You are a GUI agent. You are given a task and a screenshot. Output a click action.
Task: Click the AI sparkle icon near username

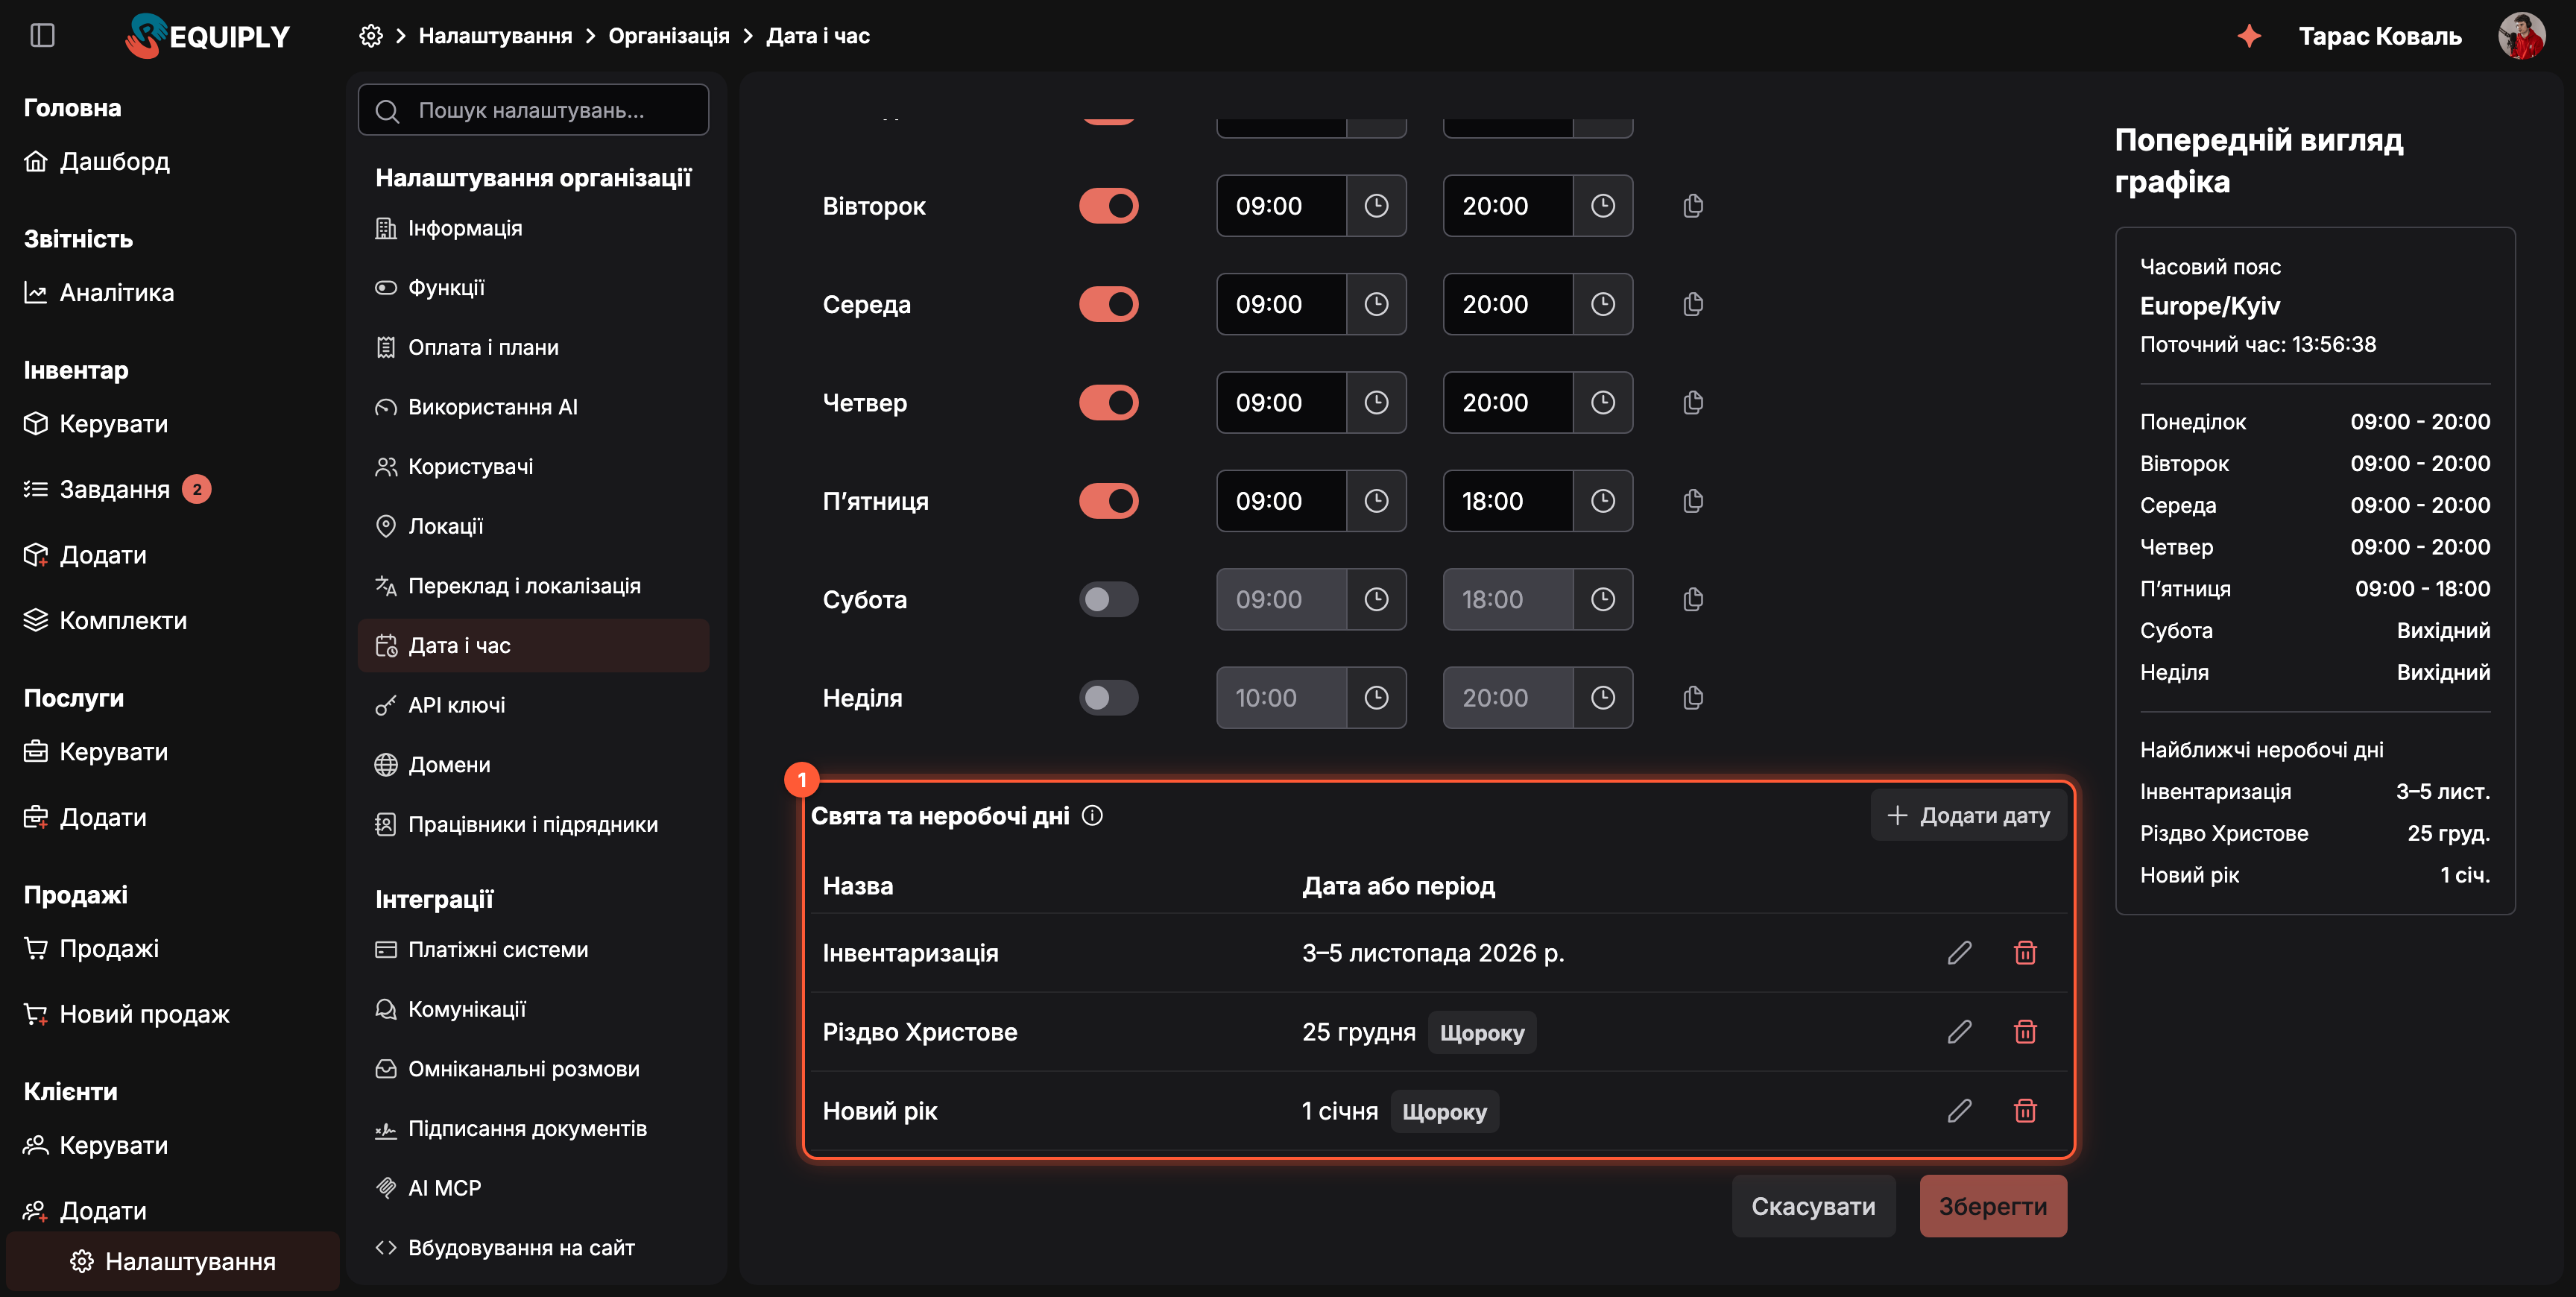(x=2249, y=36)
